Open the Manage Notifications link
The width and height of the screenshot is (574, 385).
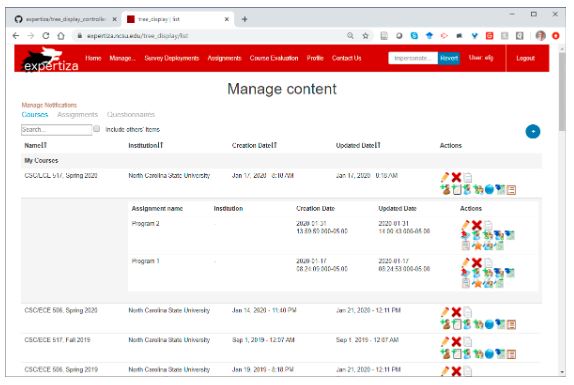tap(49, 105)
